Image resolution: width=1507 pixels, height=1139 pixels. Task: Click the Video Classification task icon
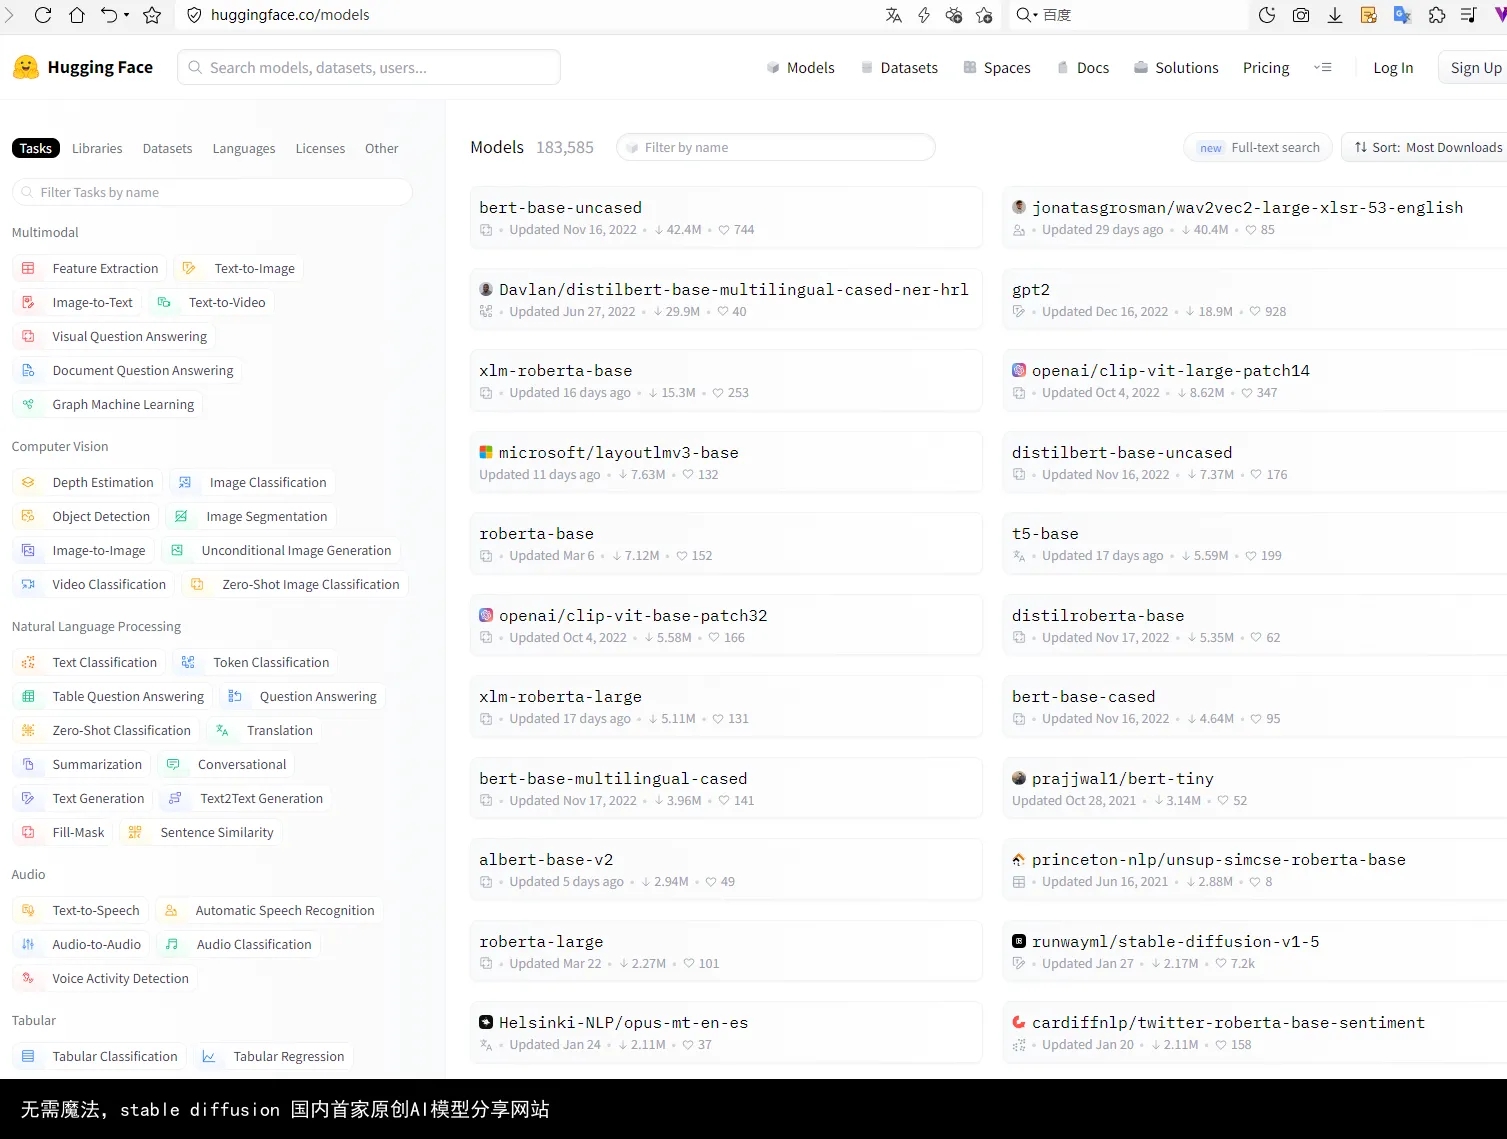(x=28, y=584)
